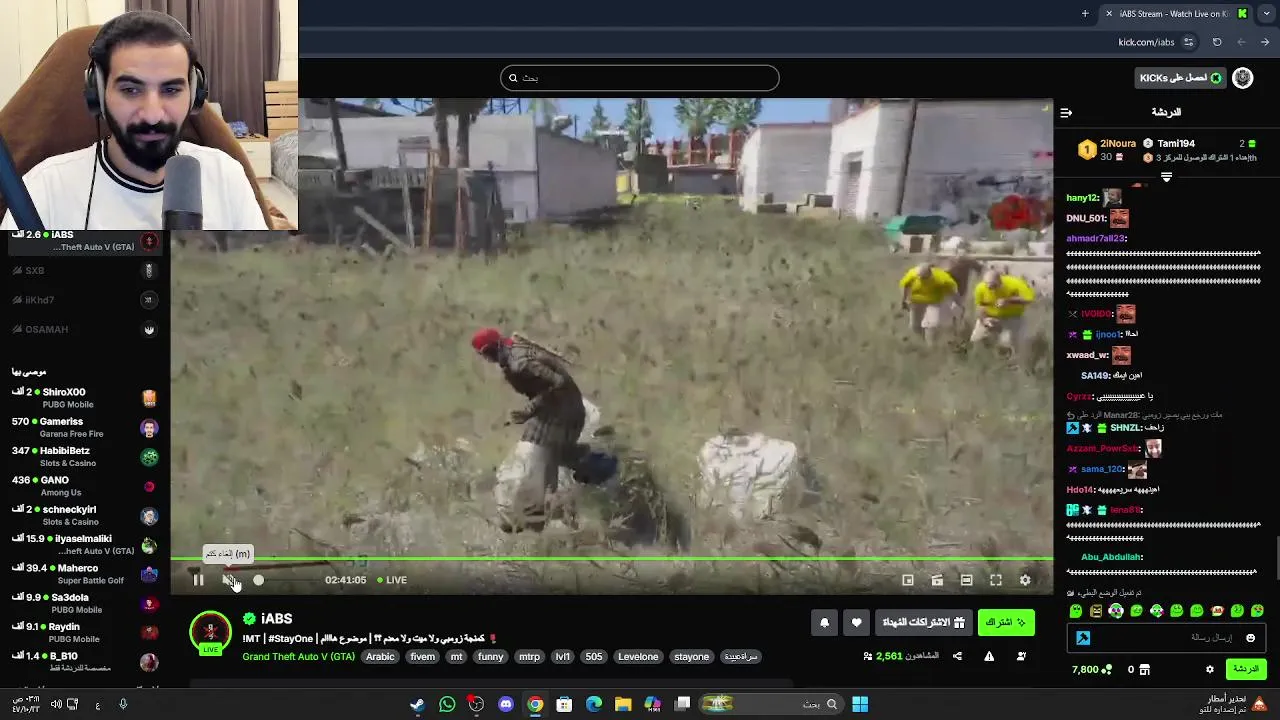Select the Arabic tag
The height and width of the screenshot is (720, 1280).
pyautogui.click(x=380, y=657)
